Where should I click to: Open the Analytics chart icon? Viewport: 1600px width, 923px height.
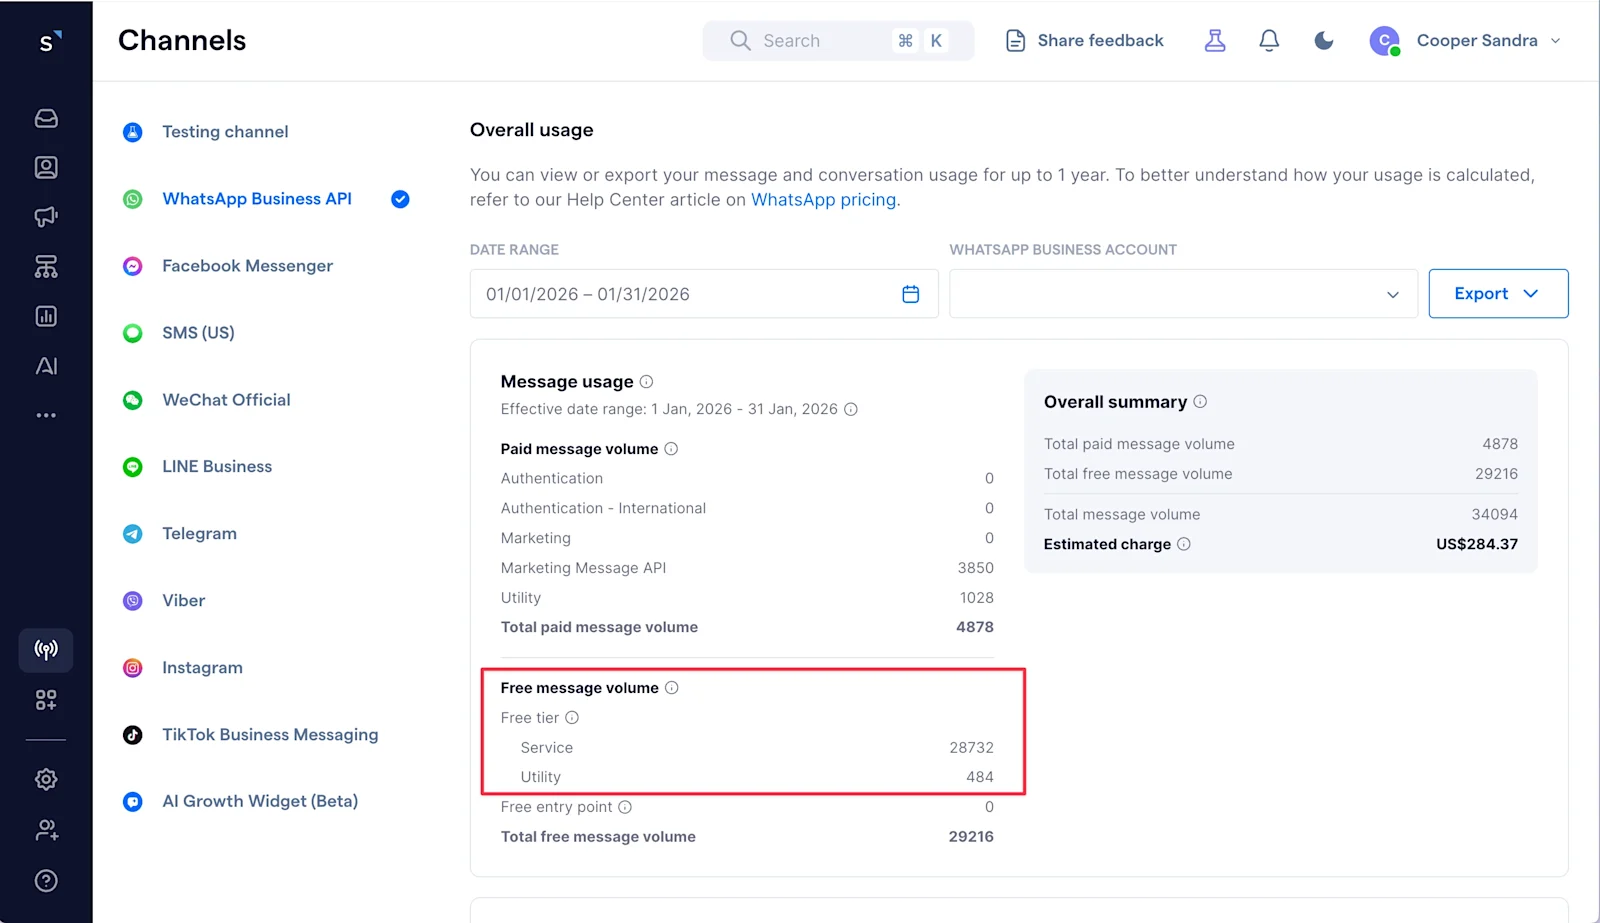click(x=46, y=316)
